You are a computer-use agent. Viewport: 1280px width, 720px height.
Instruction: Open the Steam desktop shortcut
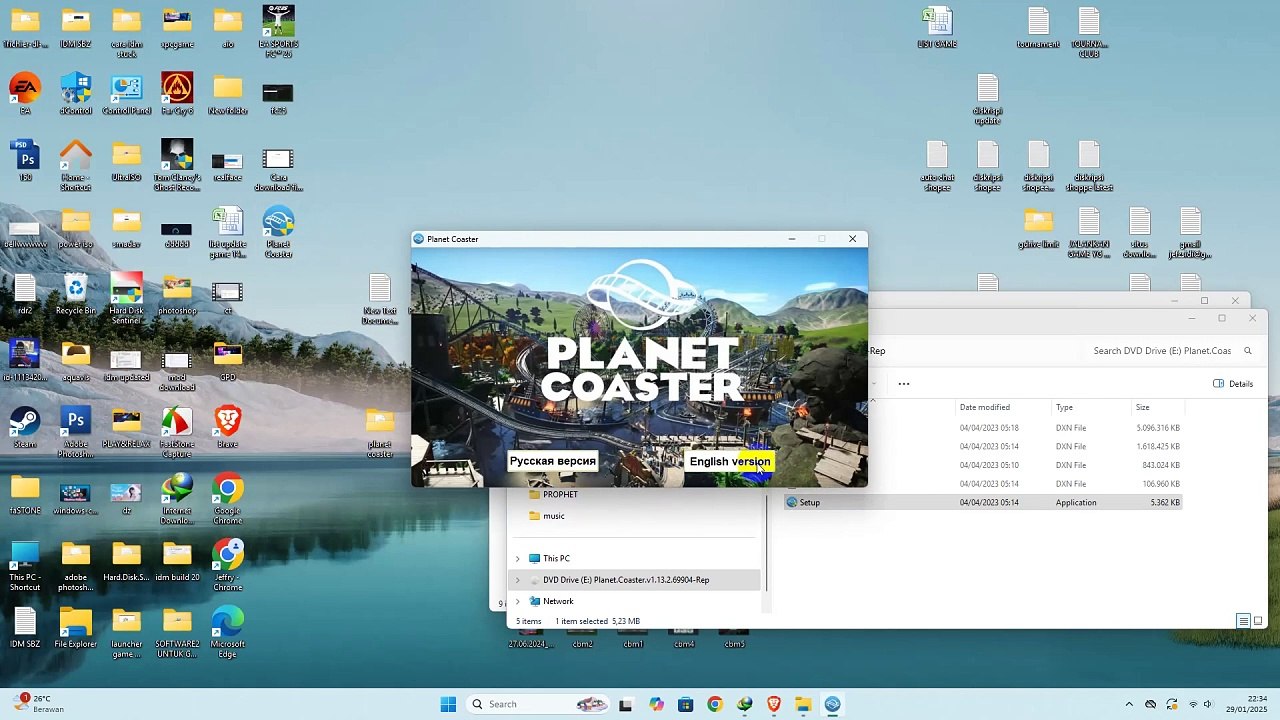pyautogui.click(x=25, y=427)
